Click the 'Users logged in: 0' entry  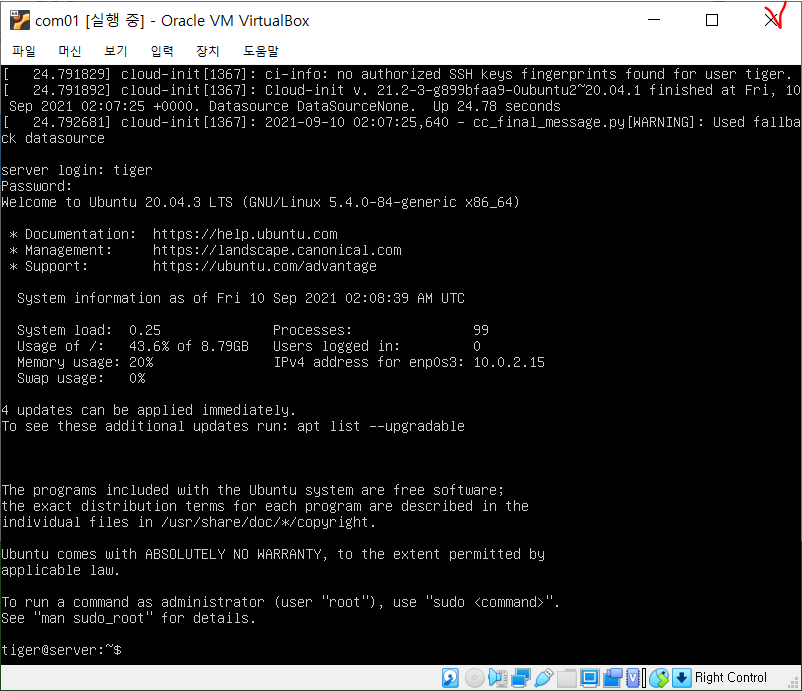[377, 346]
